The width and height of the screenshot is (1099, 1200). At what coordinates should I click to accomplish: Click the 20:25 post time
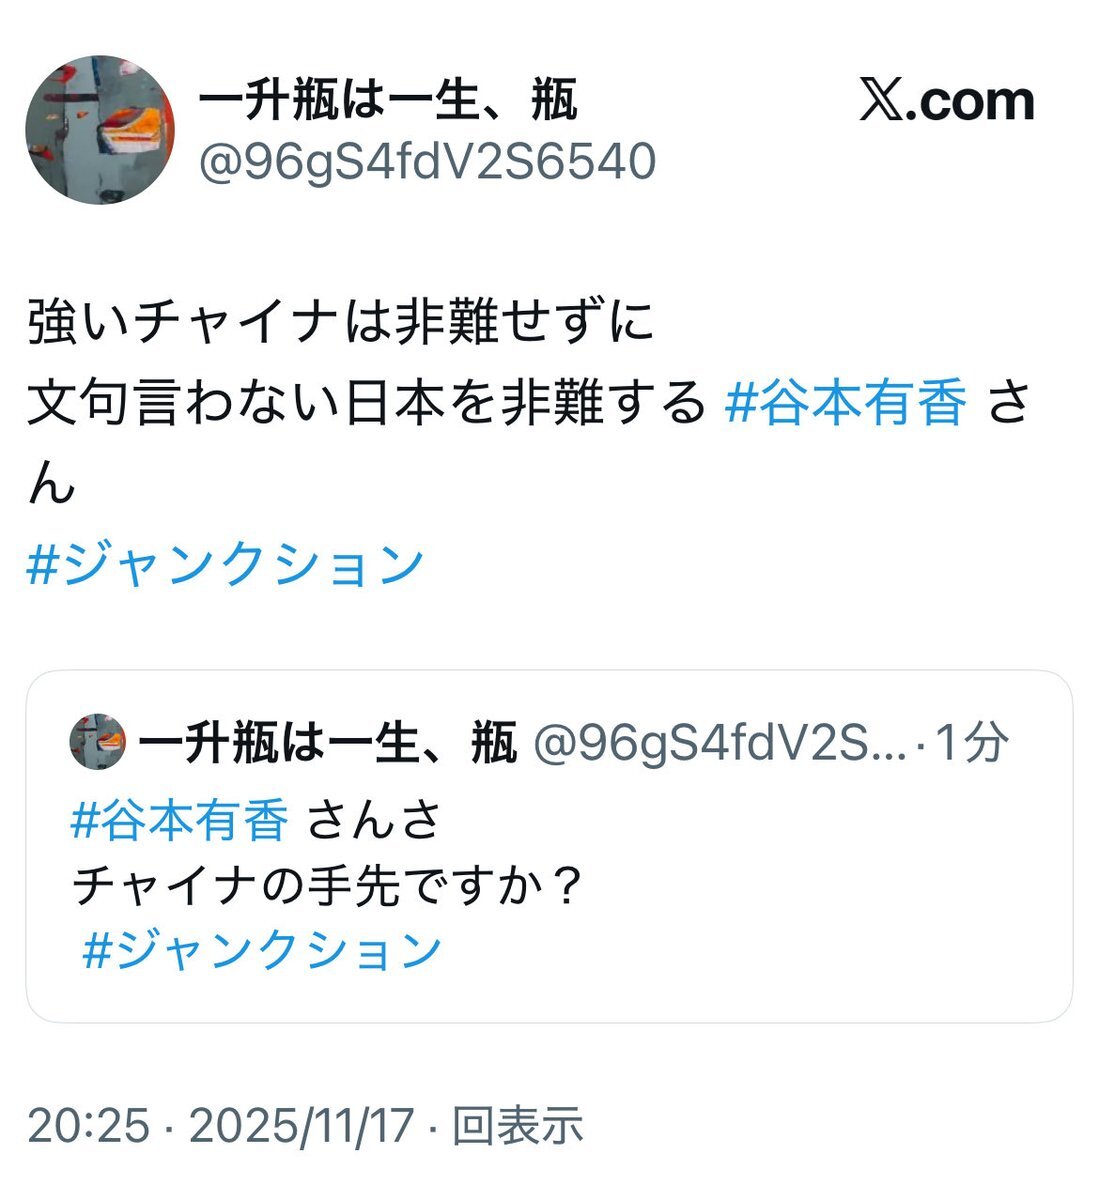tap(88, 1126)
